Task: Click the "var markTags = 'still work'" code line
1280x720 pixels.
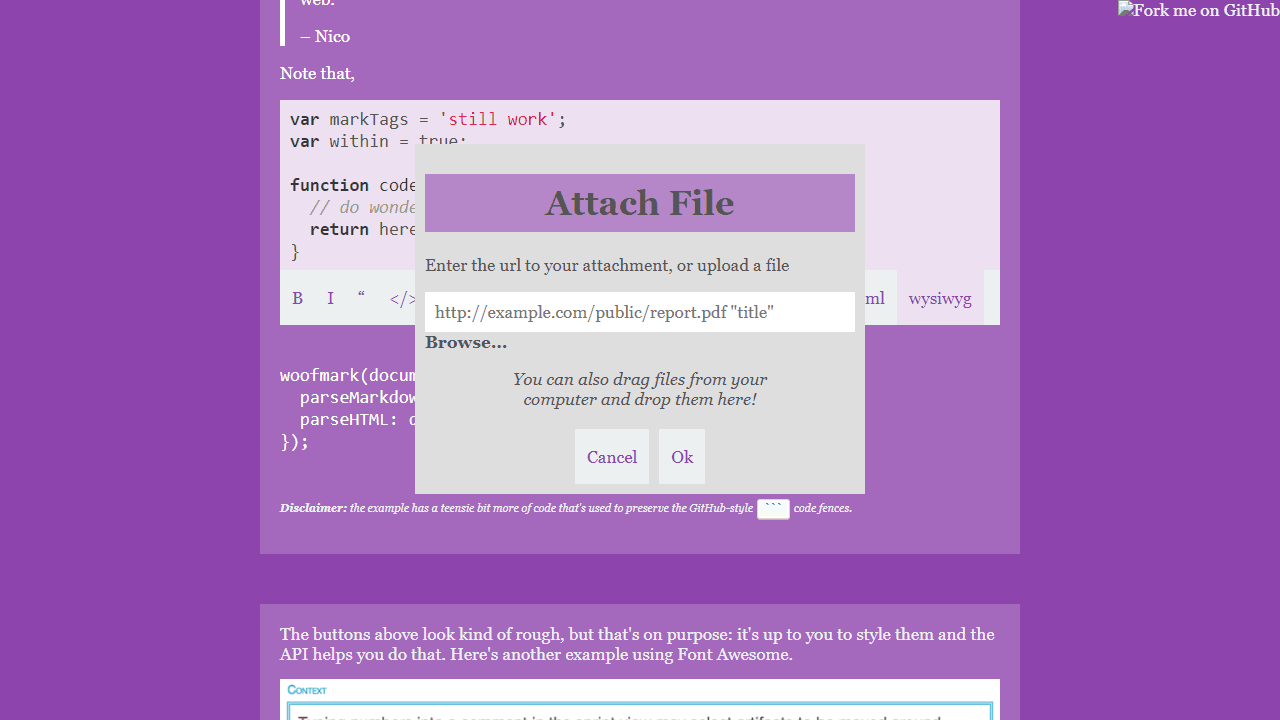Action: tap(428, 119)
